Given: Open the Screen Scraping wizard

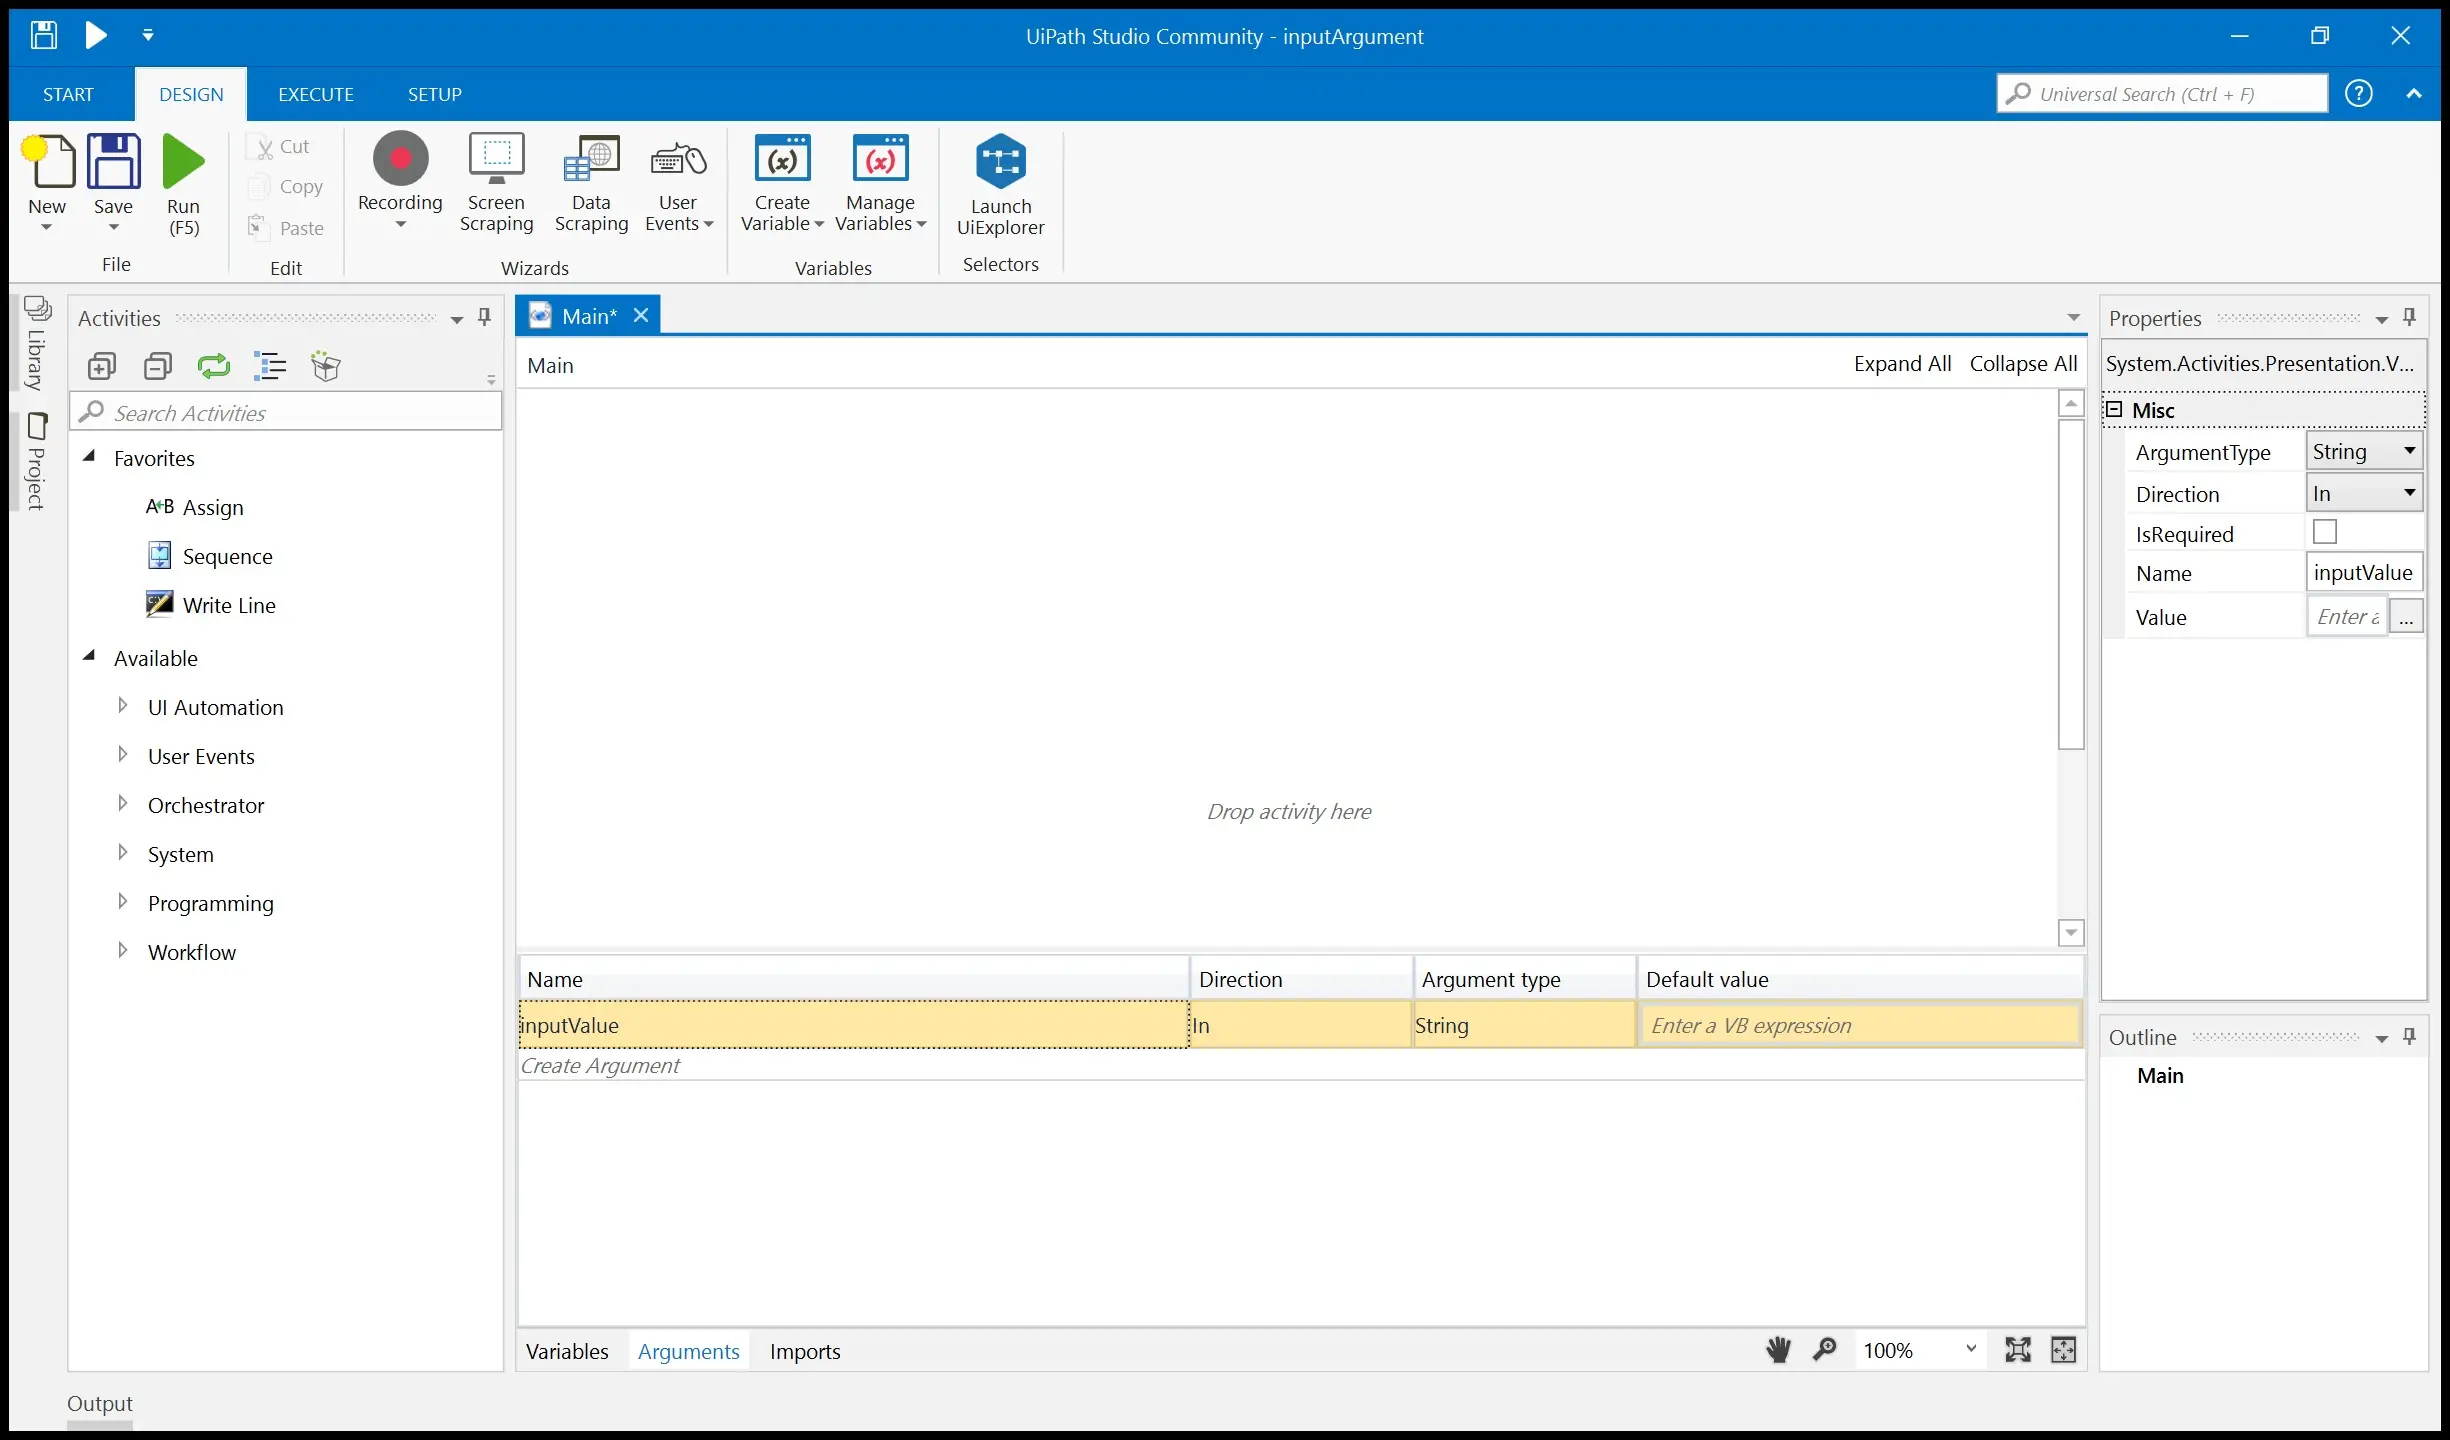Looking at the screenshot, I should 496,182.
